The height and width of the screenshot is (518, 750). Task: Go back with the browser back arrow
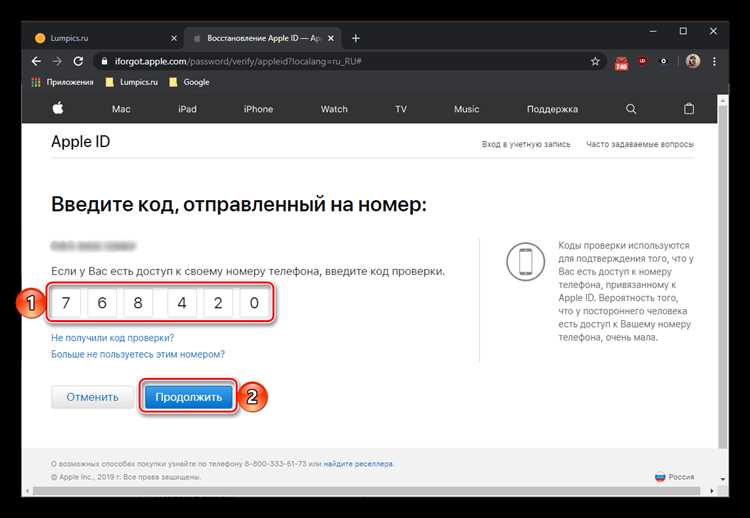pos(36,61)
